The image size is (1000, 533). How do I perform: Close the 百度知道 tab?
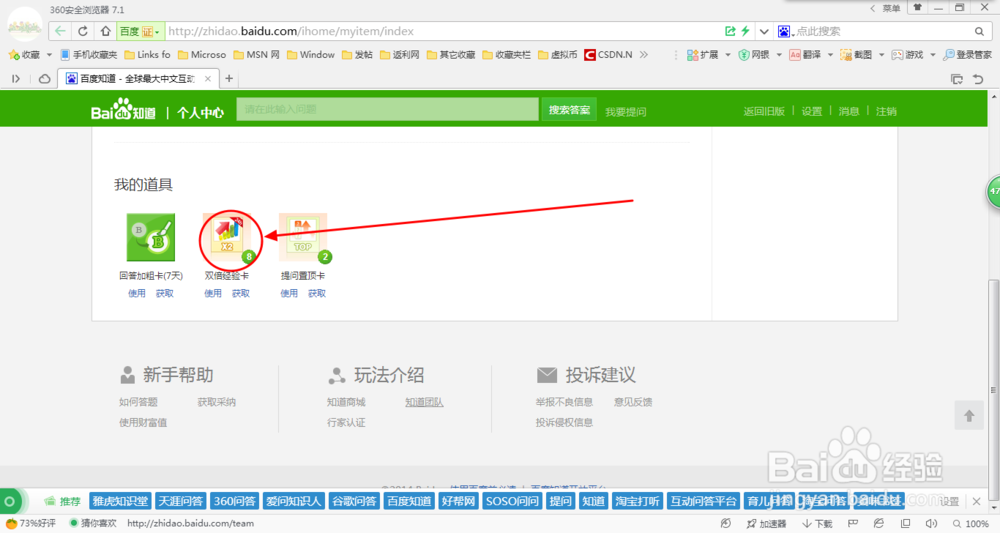point(208,78)
